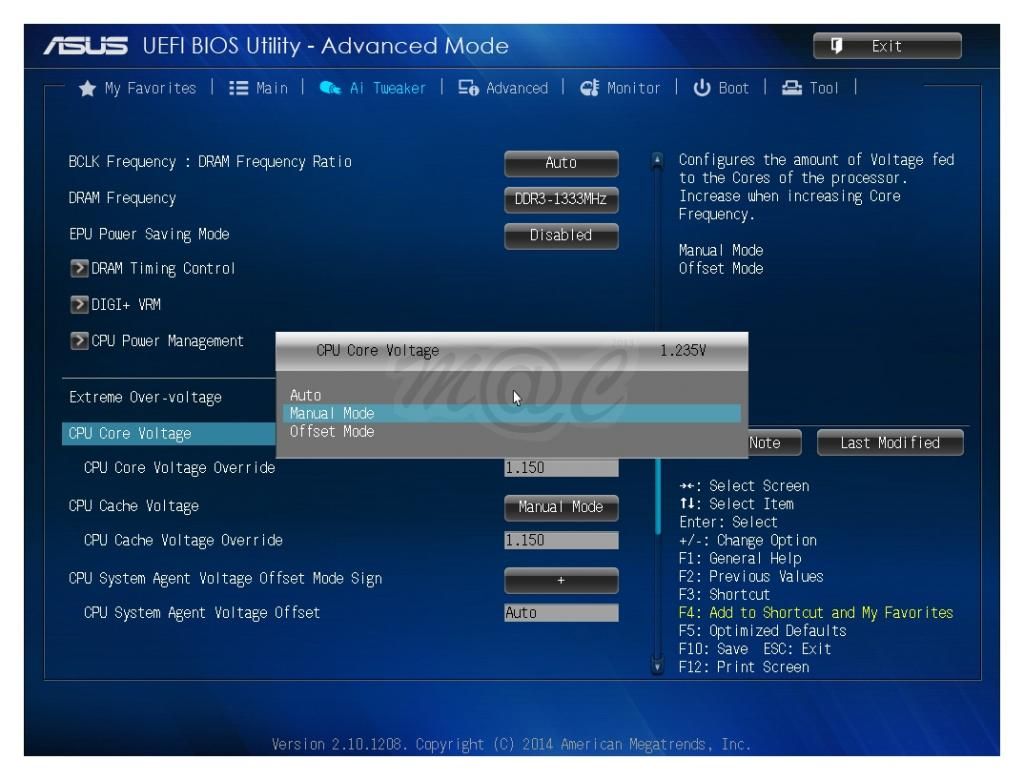Click the scroll up arrow in help panel
The width and height of the screenshot is (1024, 779).
tap(657, 160)
